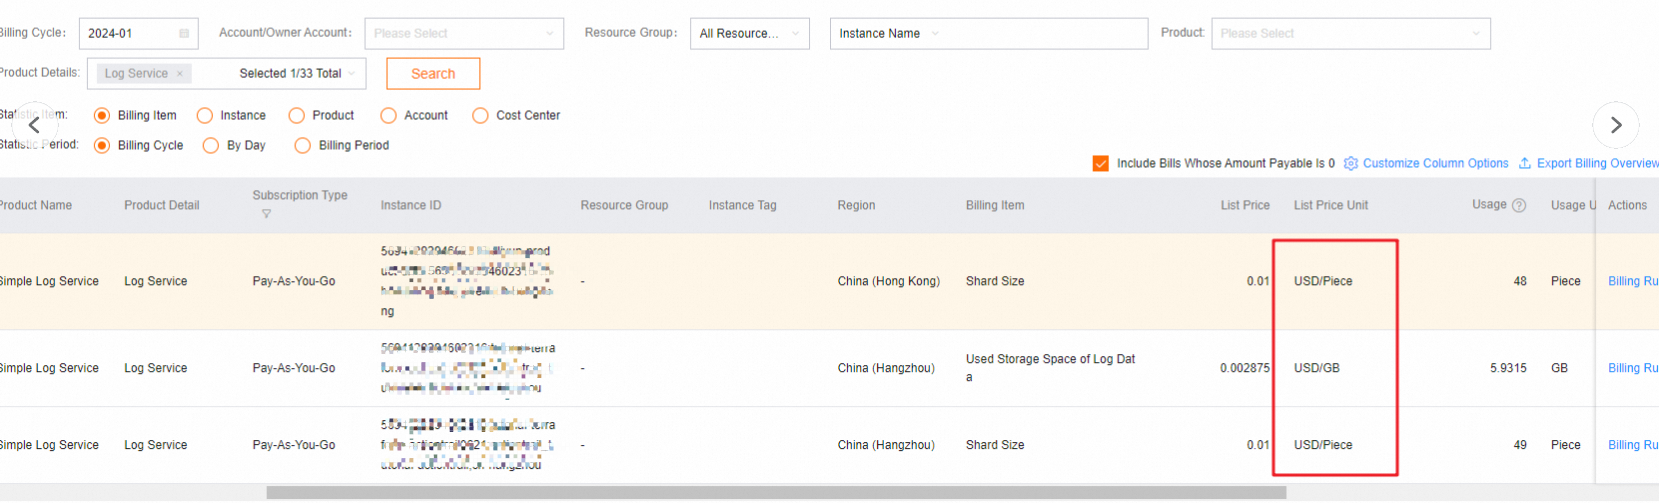Click the Subscription Type filter icon
Viewport: 1659px width, 503px height.
click(266, 214)
